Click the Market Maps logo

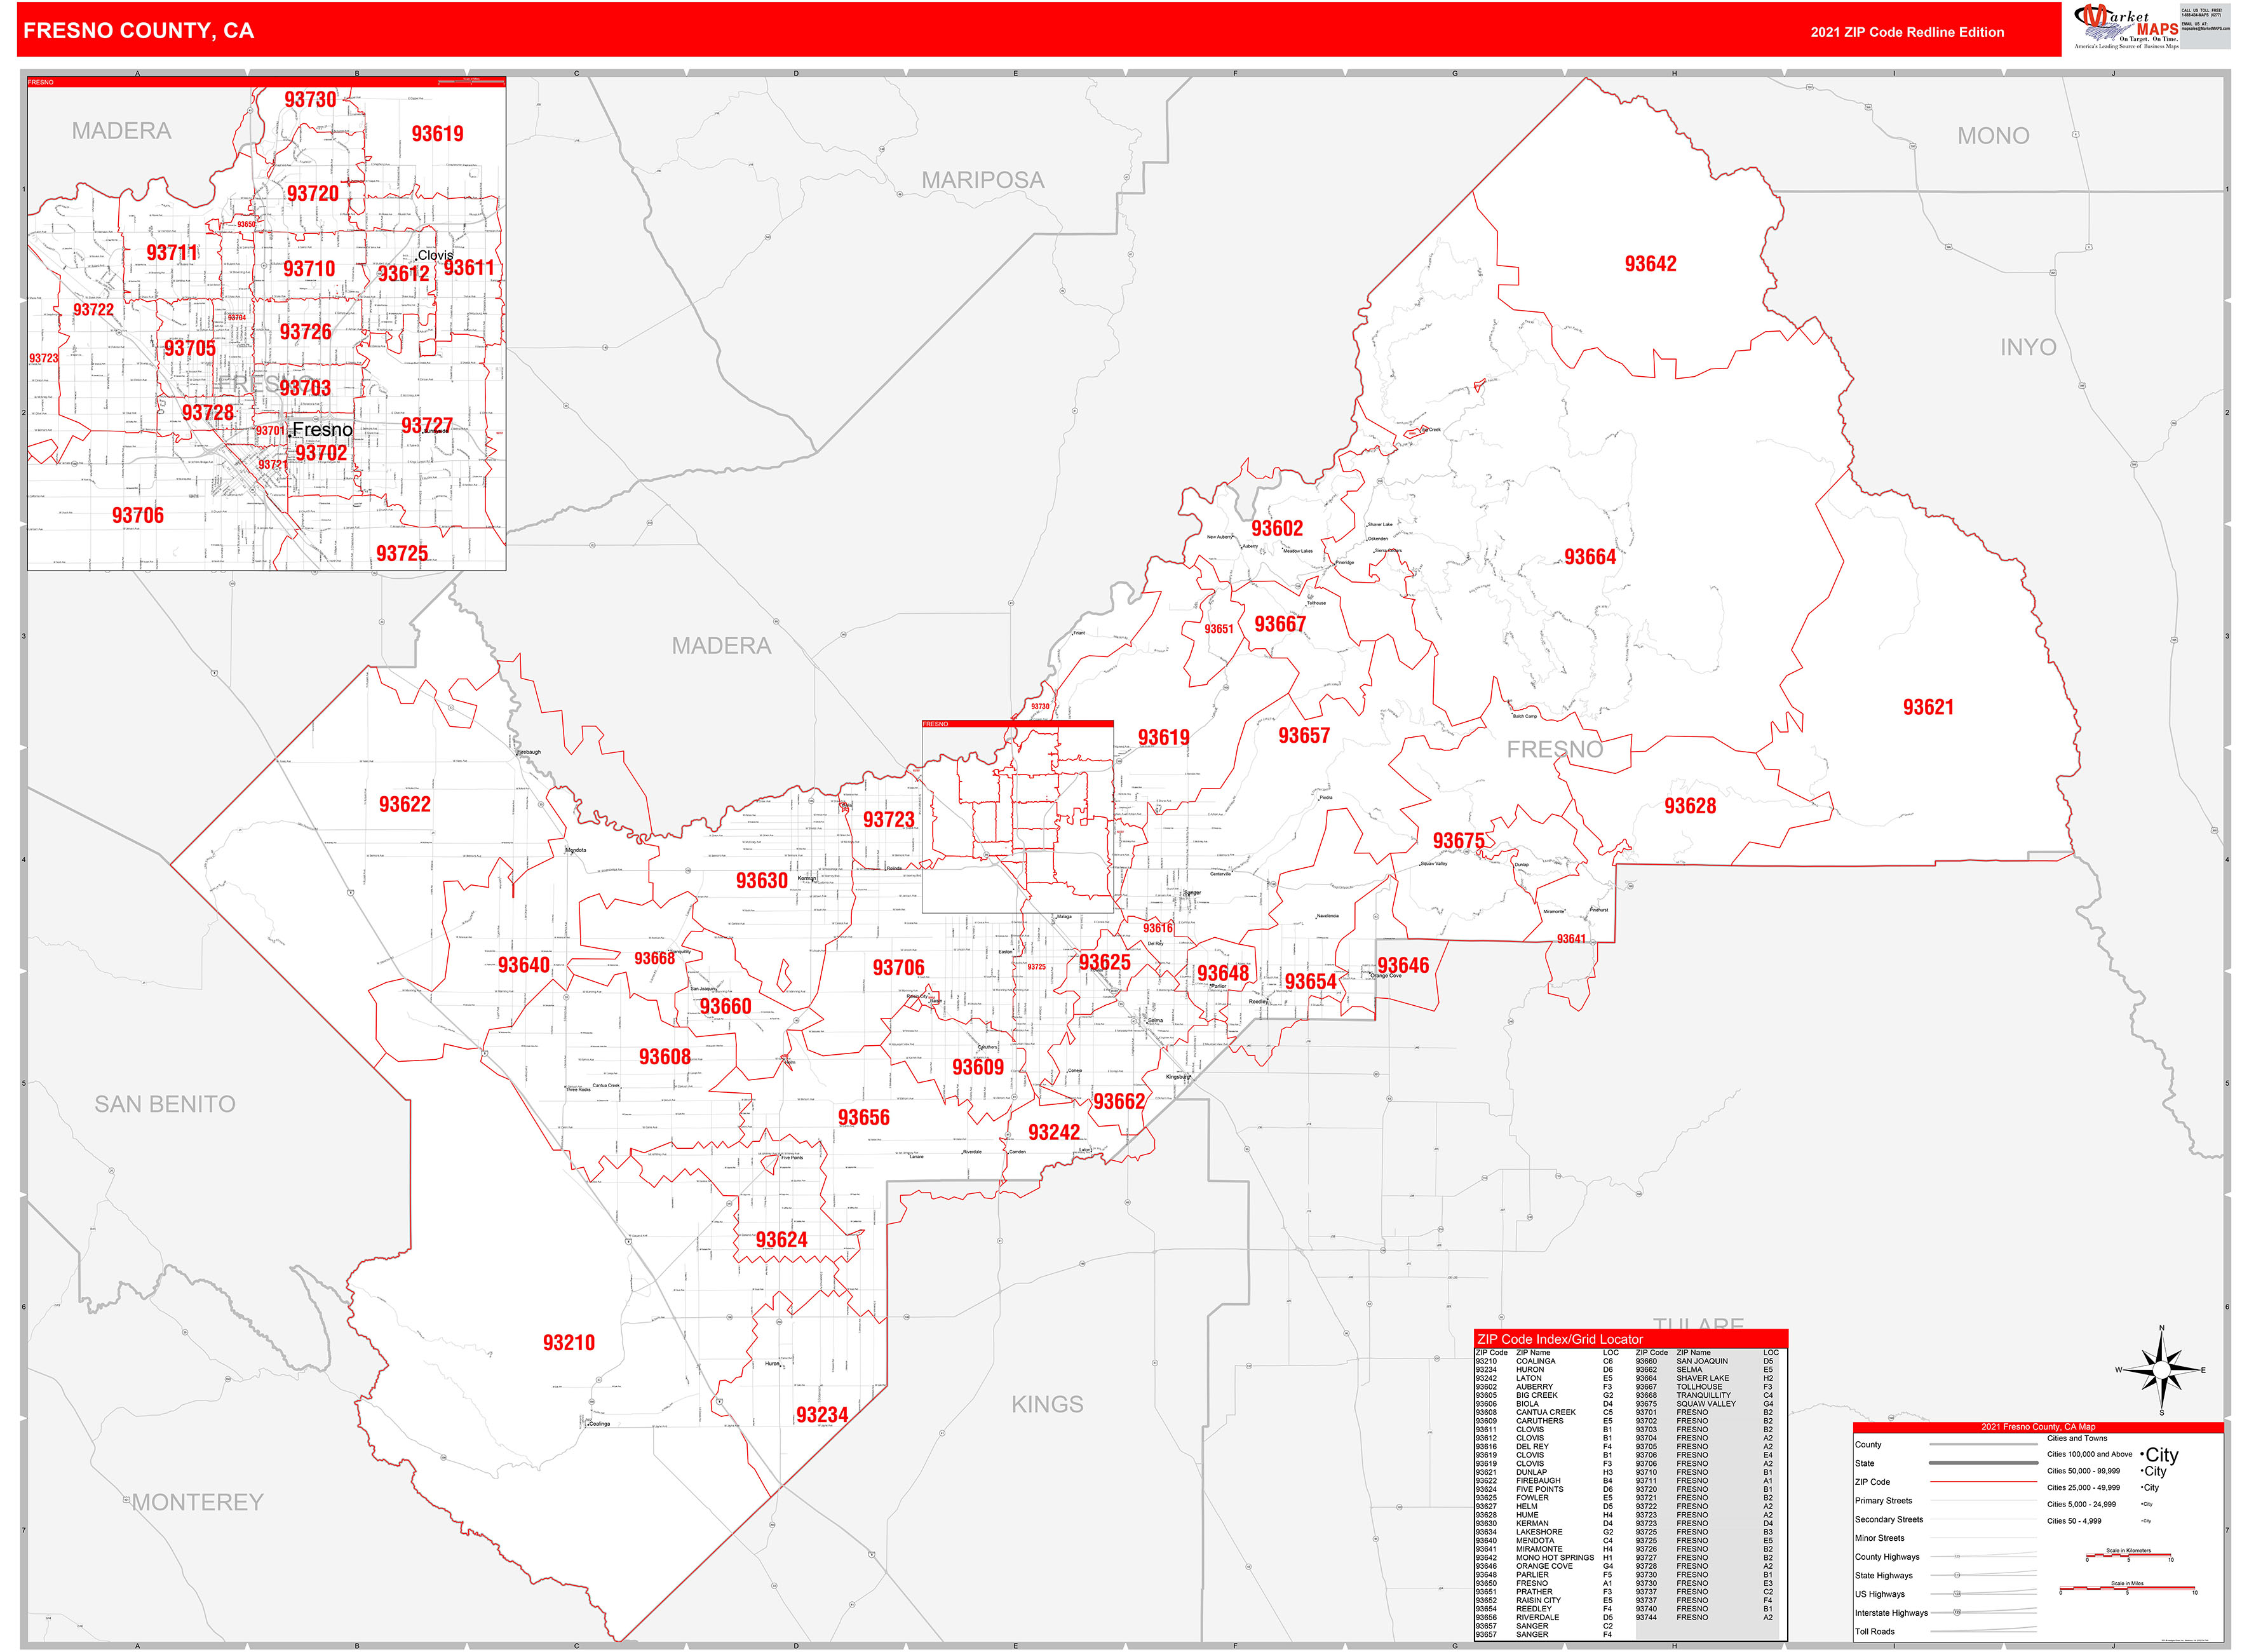[x=2126, y=27]
